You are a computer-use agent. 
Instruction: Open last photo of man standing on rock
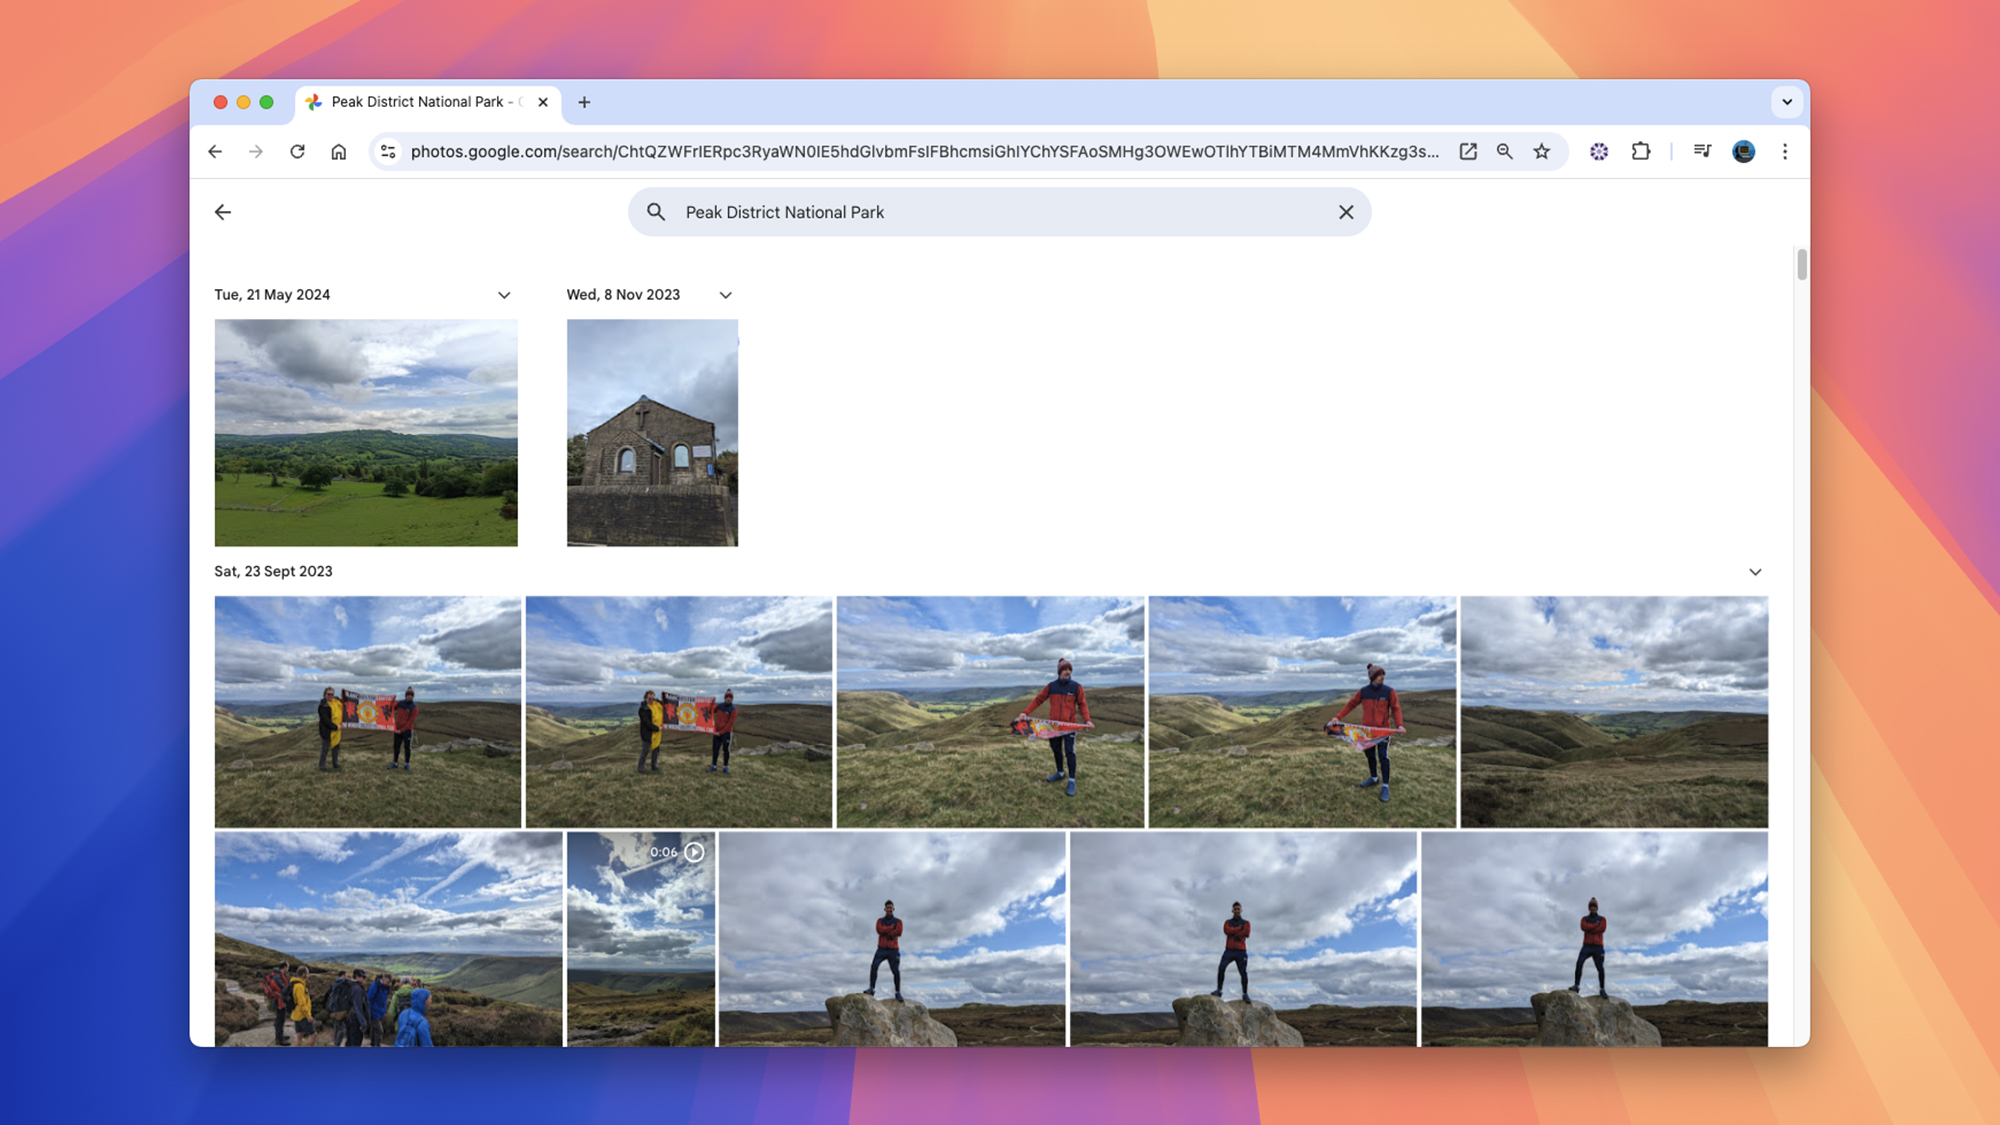tap(1594, 939)
